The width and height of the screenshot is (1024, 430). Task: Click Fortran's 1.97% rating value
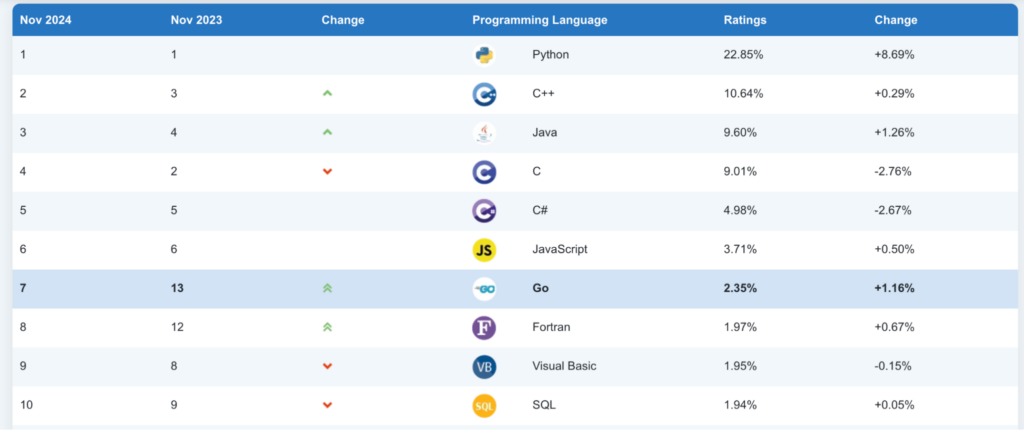[739, 328]
